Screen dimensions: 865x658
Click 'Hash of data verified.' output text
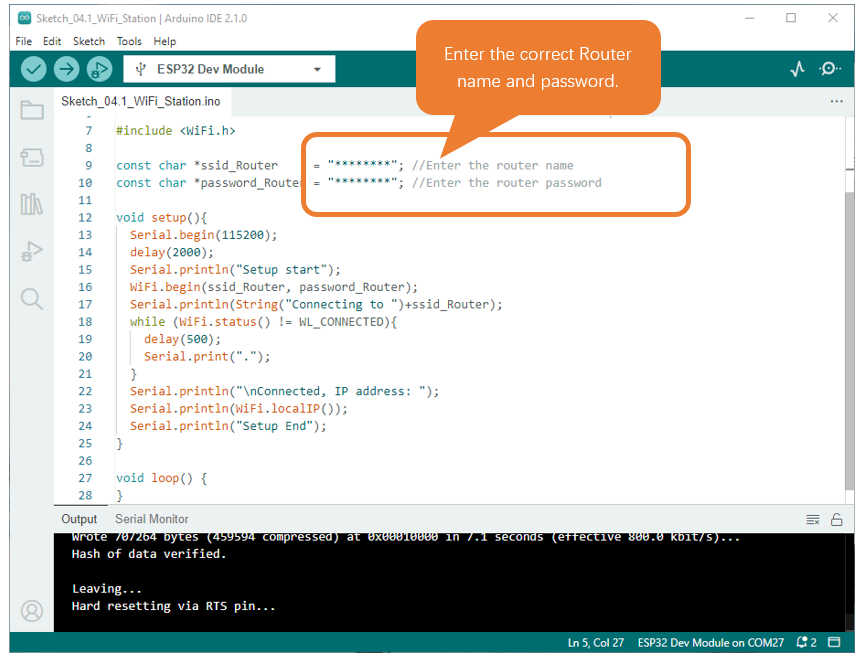[x=149, y=554]
